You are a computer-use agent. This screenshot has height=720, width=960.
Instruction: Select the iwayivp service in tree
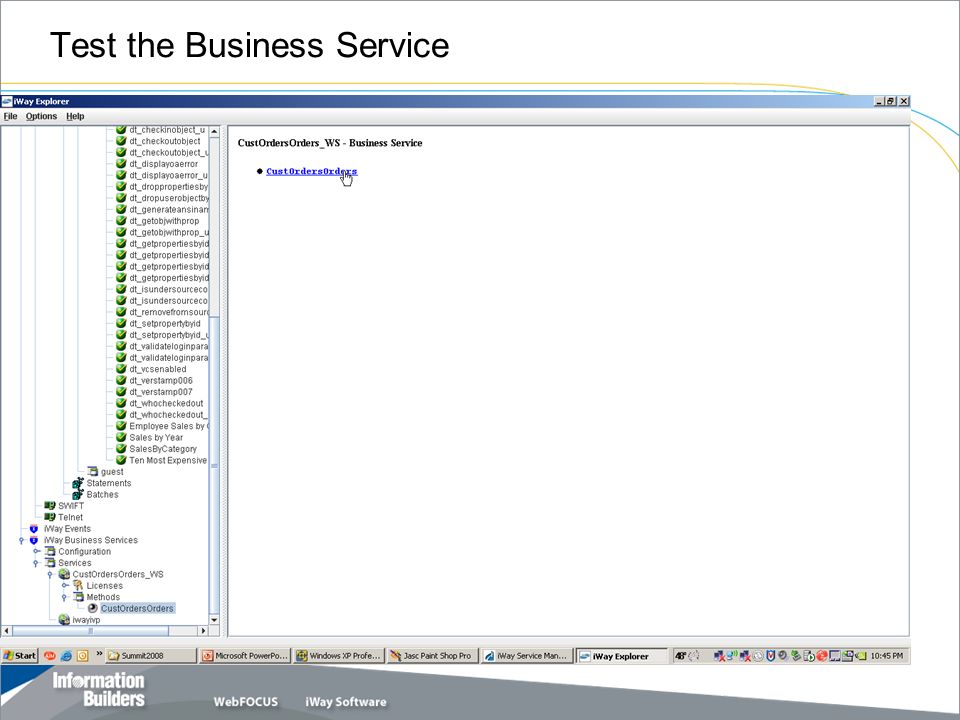coord(86,620)
